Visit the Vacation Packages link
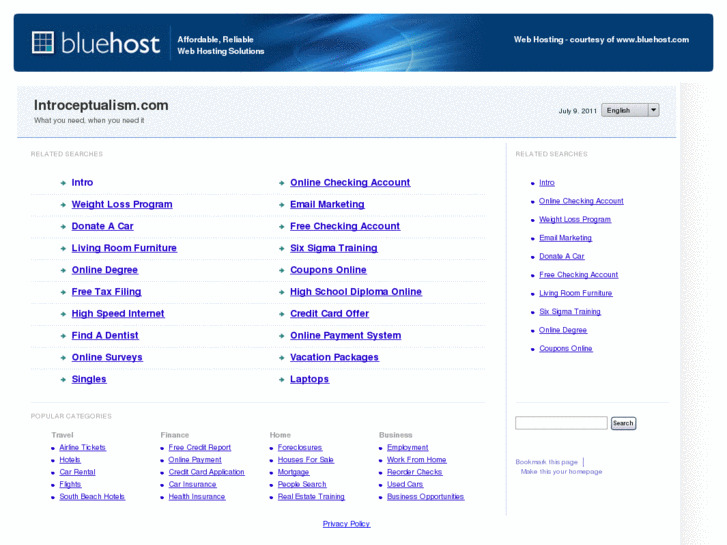The image size is (727, 545). (334, 357)
